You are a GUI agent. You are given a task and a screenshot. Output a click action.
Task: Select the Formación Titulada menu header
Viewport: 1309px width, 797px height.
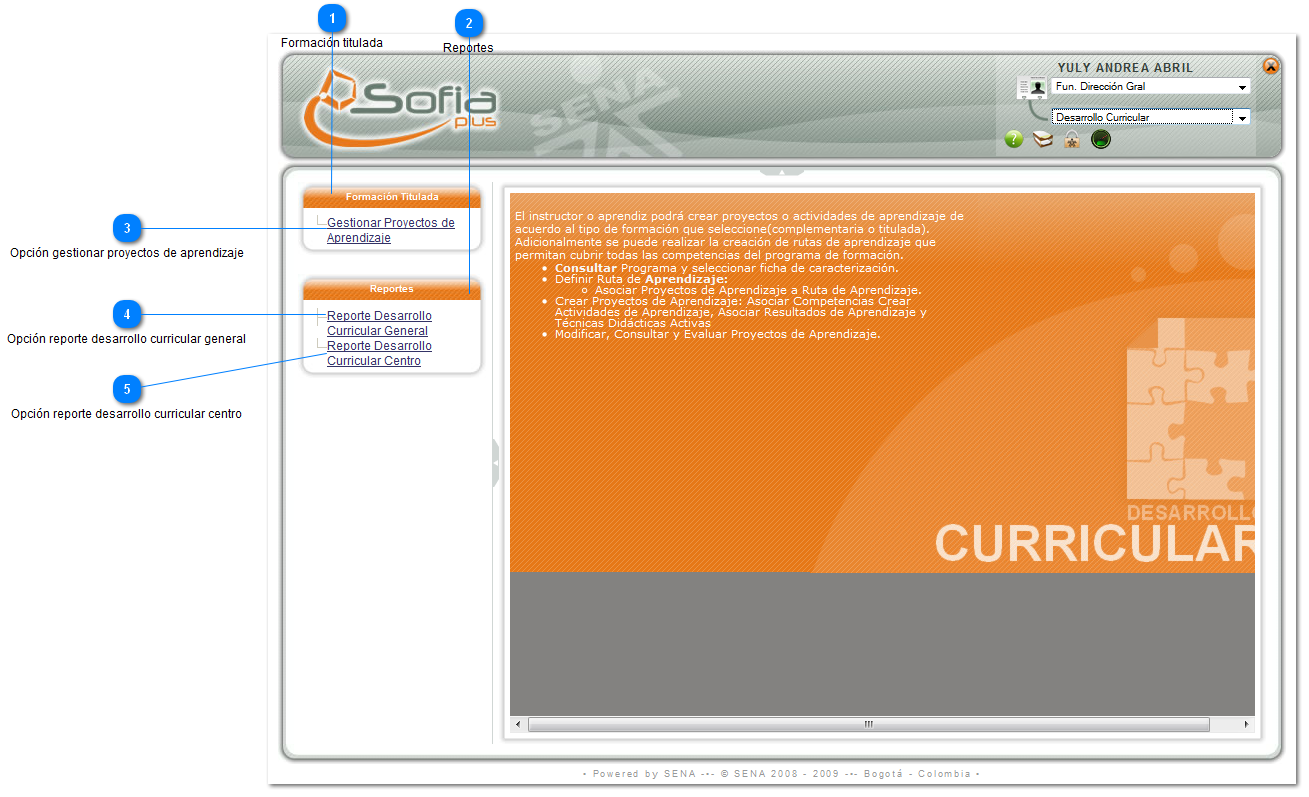point(392,197)
